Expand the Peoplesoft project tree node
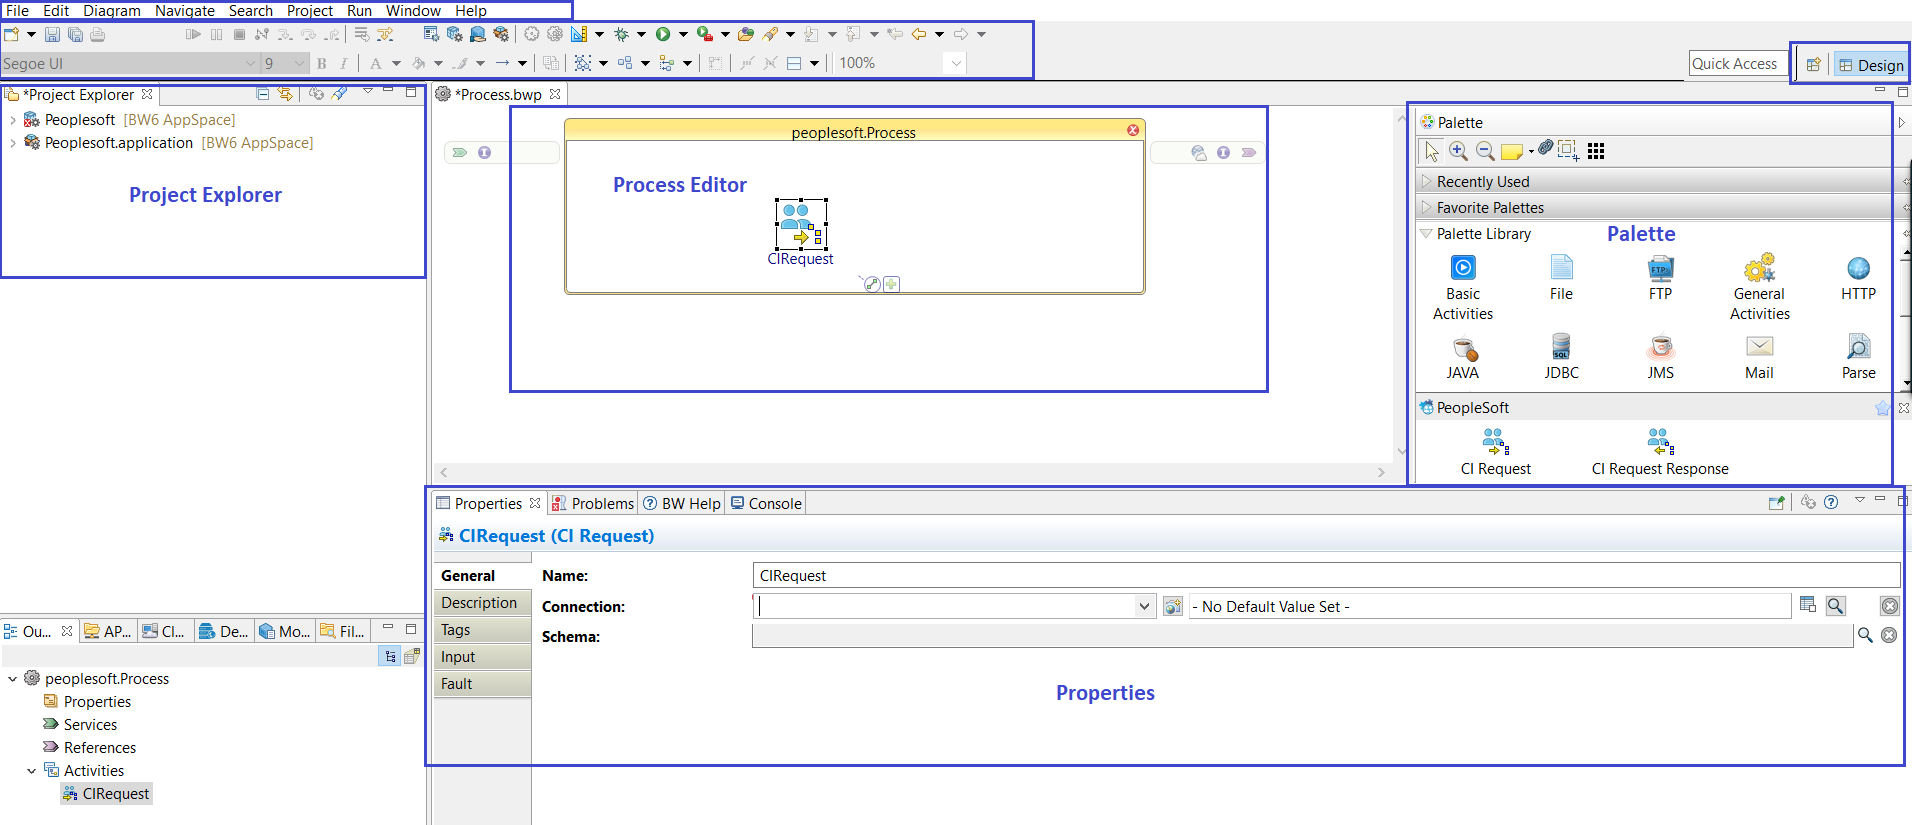Viewport: 1912px width, 825px height. coord(13,120)
